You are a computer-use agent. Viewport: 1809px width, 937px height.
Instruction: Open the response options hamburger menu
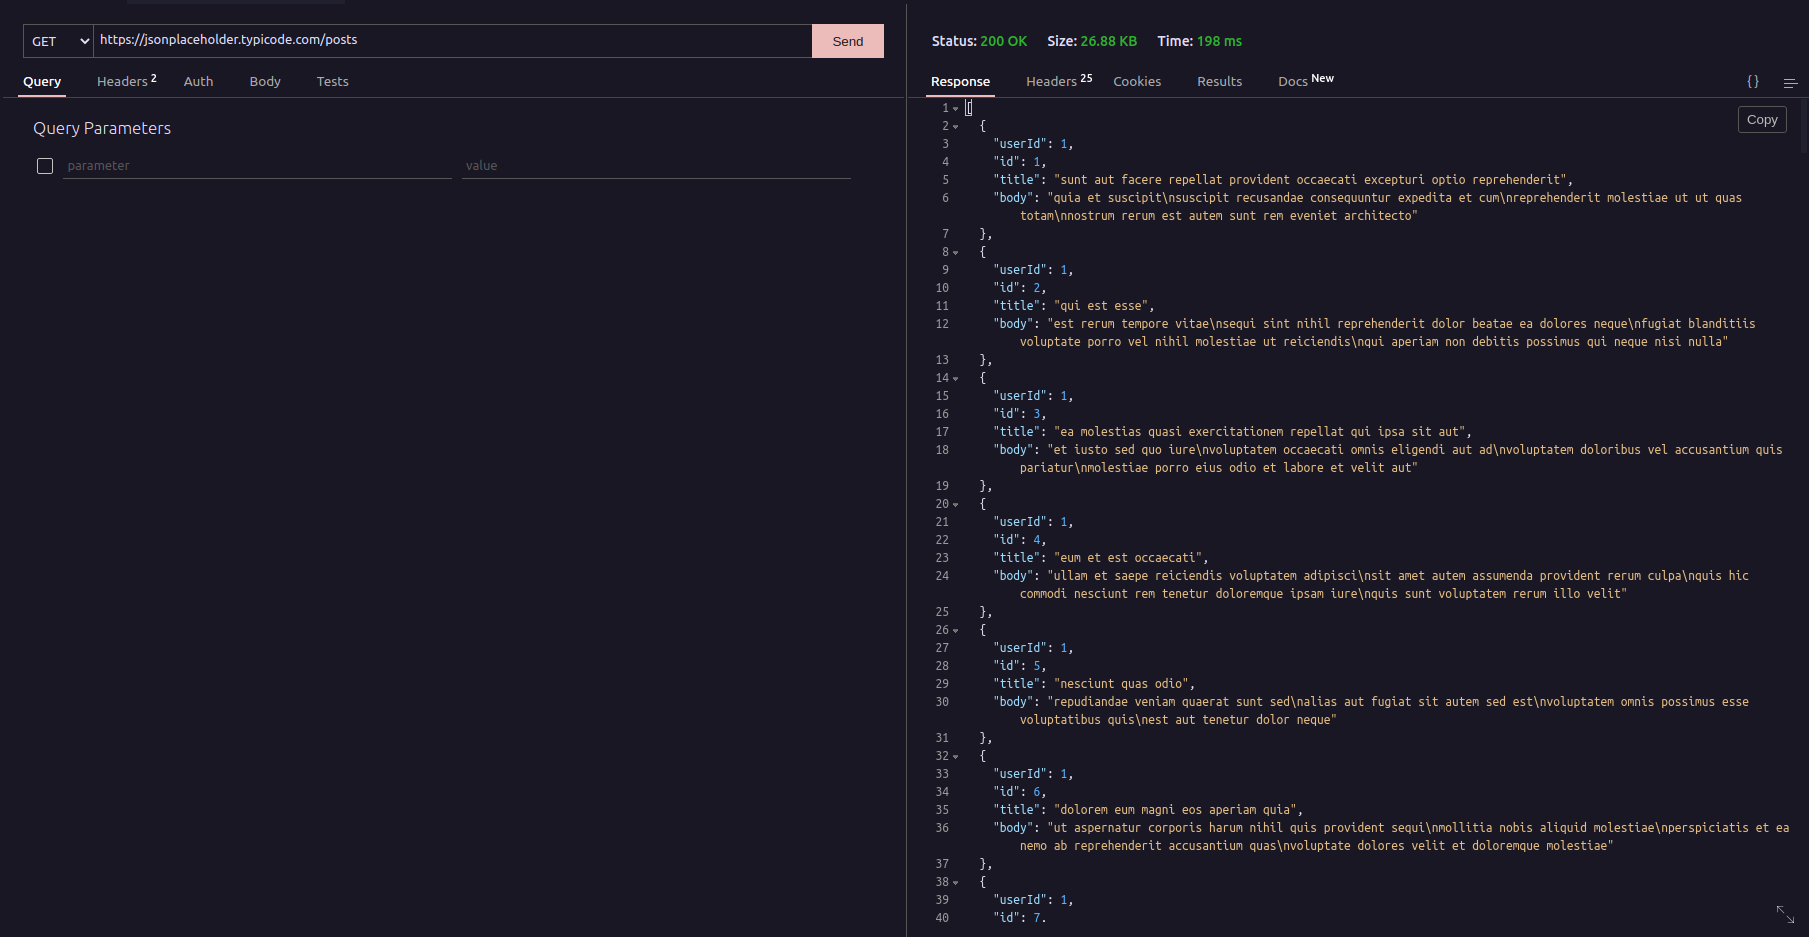tap(1789, 83)
